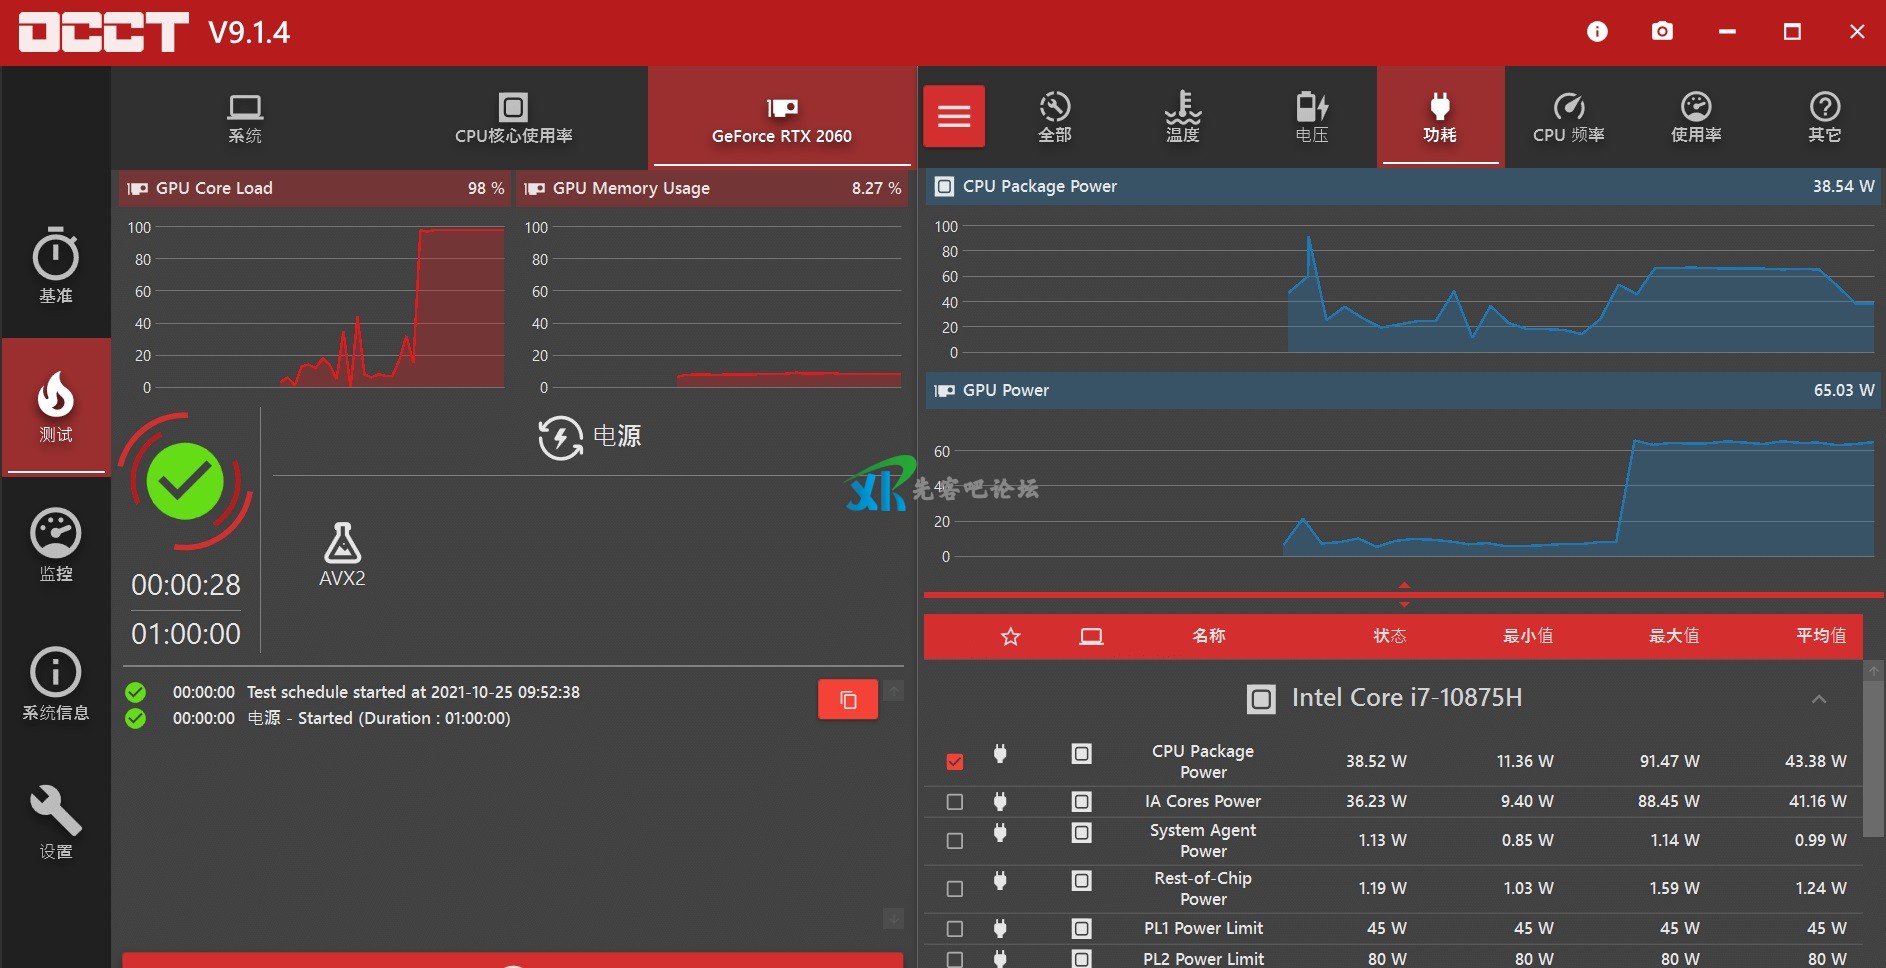This screenshot has width=1886, height=968.
Task: Click the screenshot camera icon
Action: tap(1662, 32)
